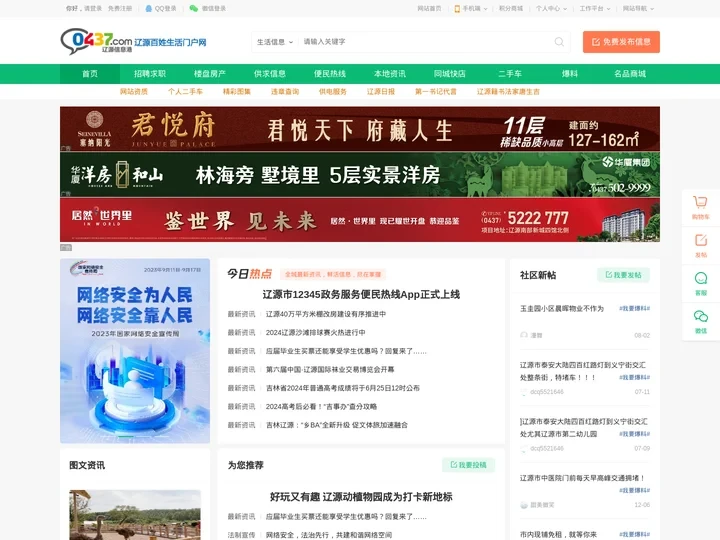Open community post 市内现铺免租，就等你来
The height and width of the screenshot is (540, 720).
(558, 534)
